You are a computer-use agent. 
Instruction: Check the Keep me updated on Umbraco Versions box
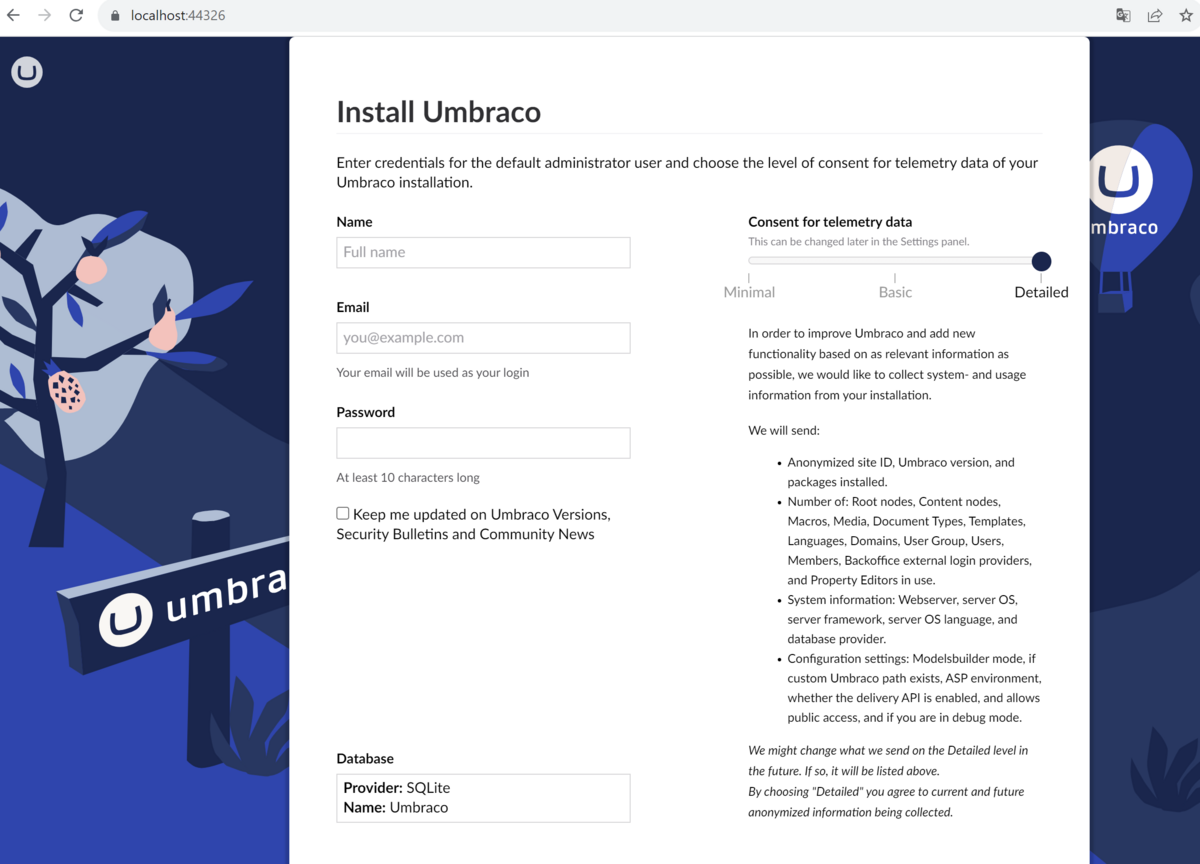(343, 513)
